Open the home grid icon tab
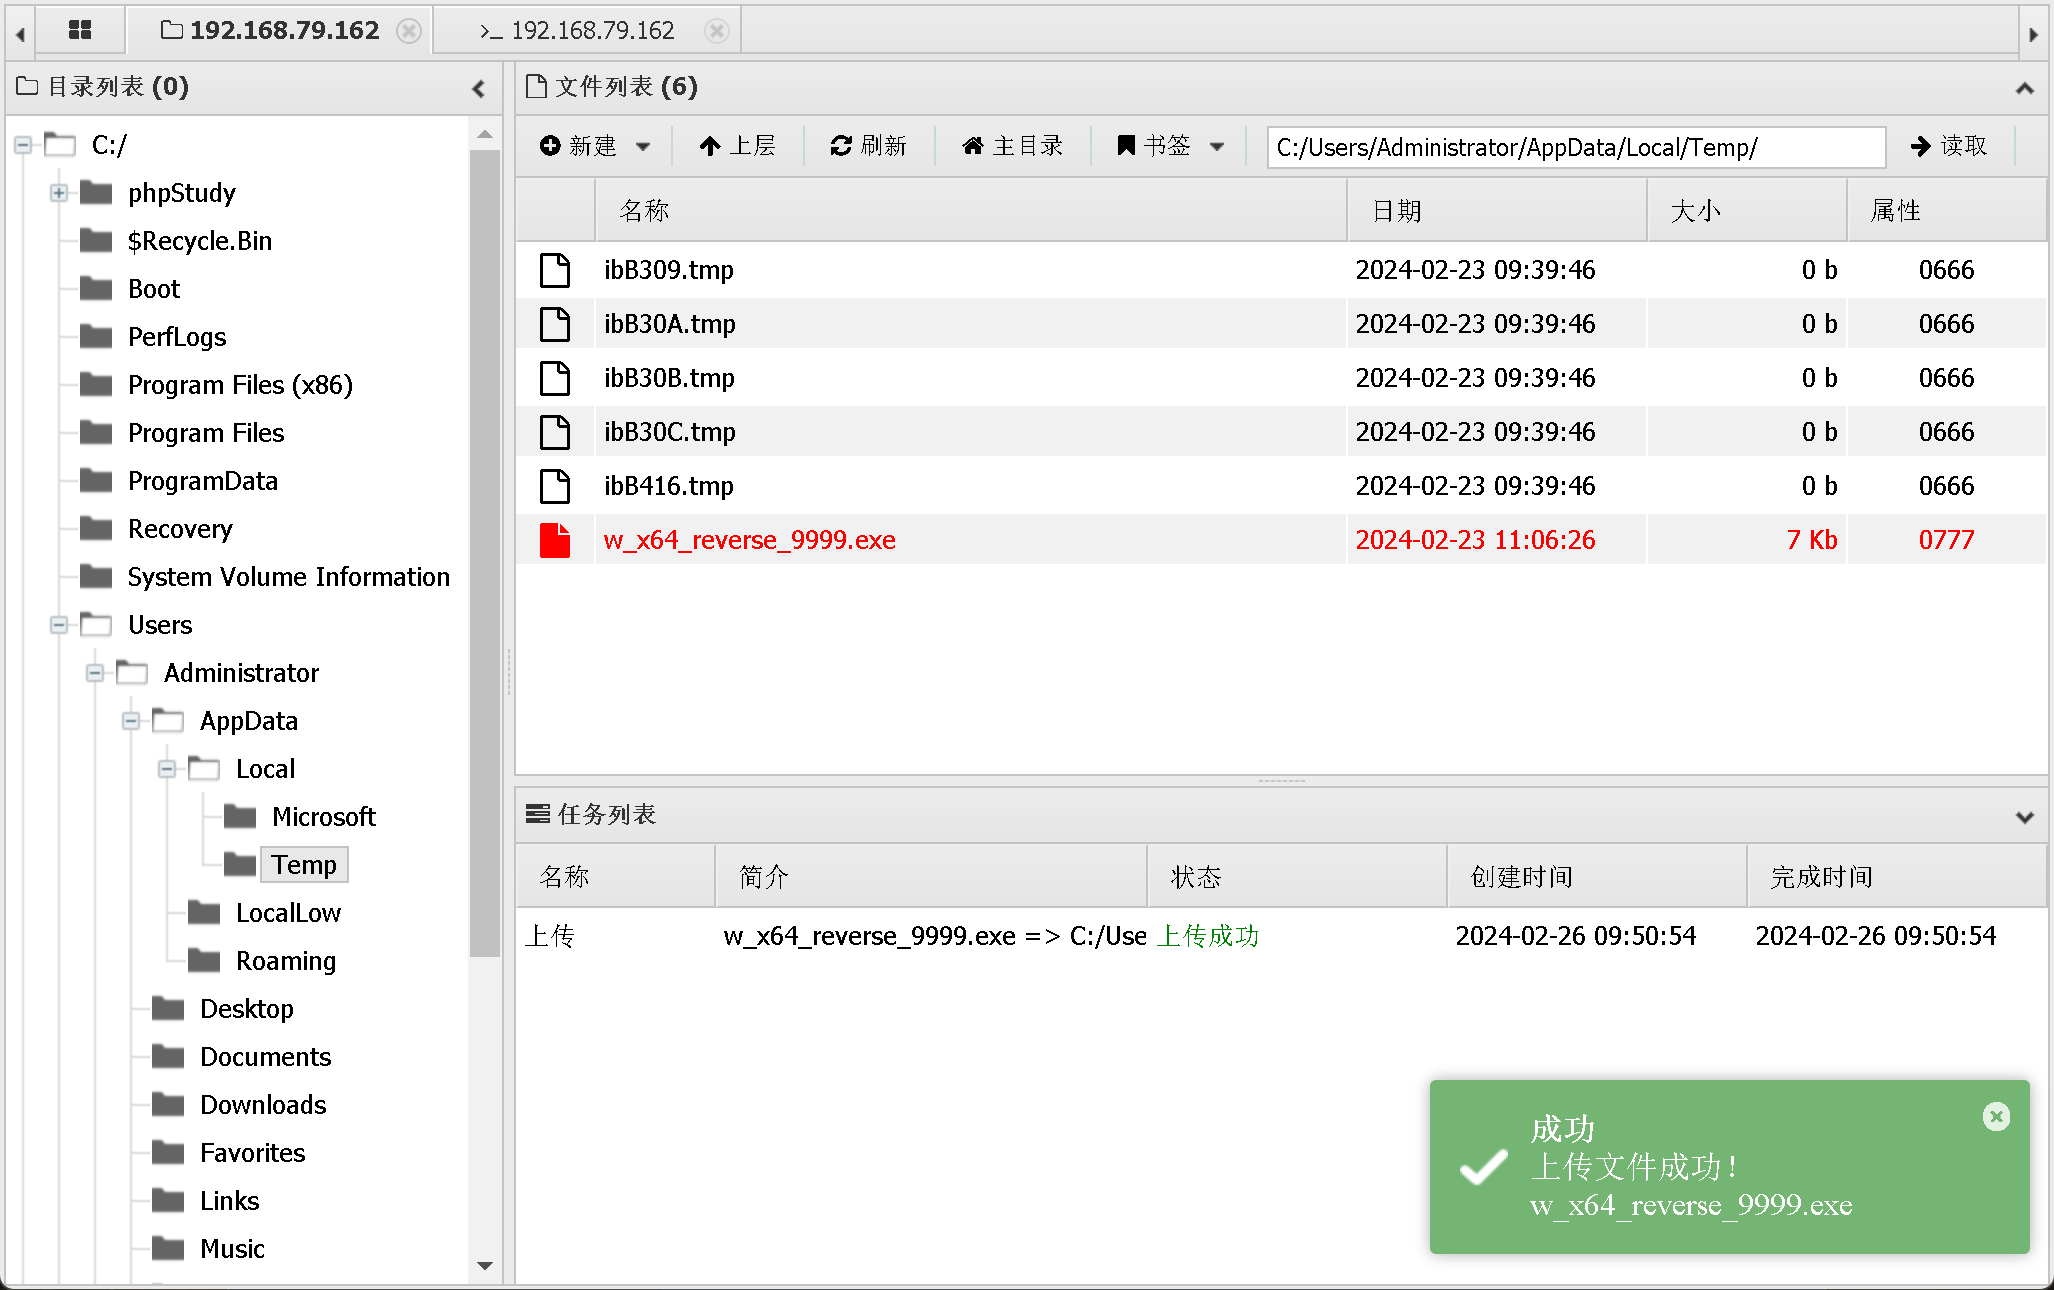 coord(80,30)
